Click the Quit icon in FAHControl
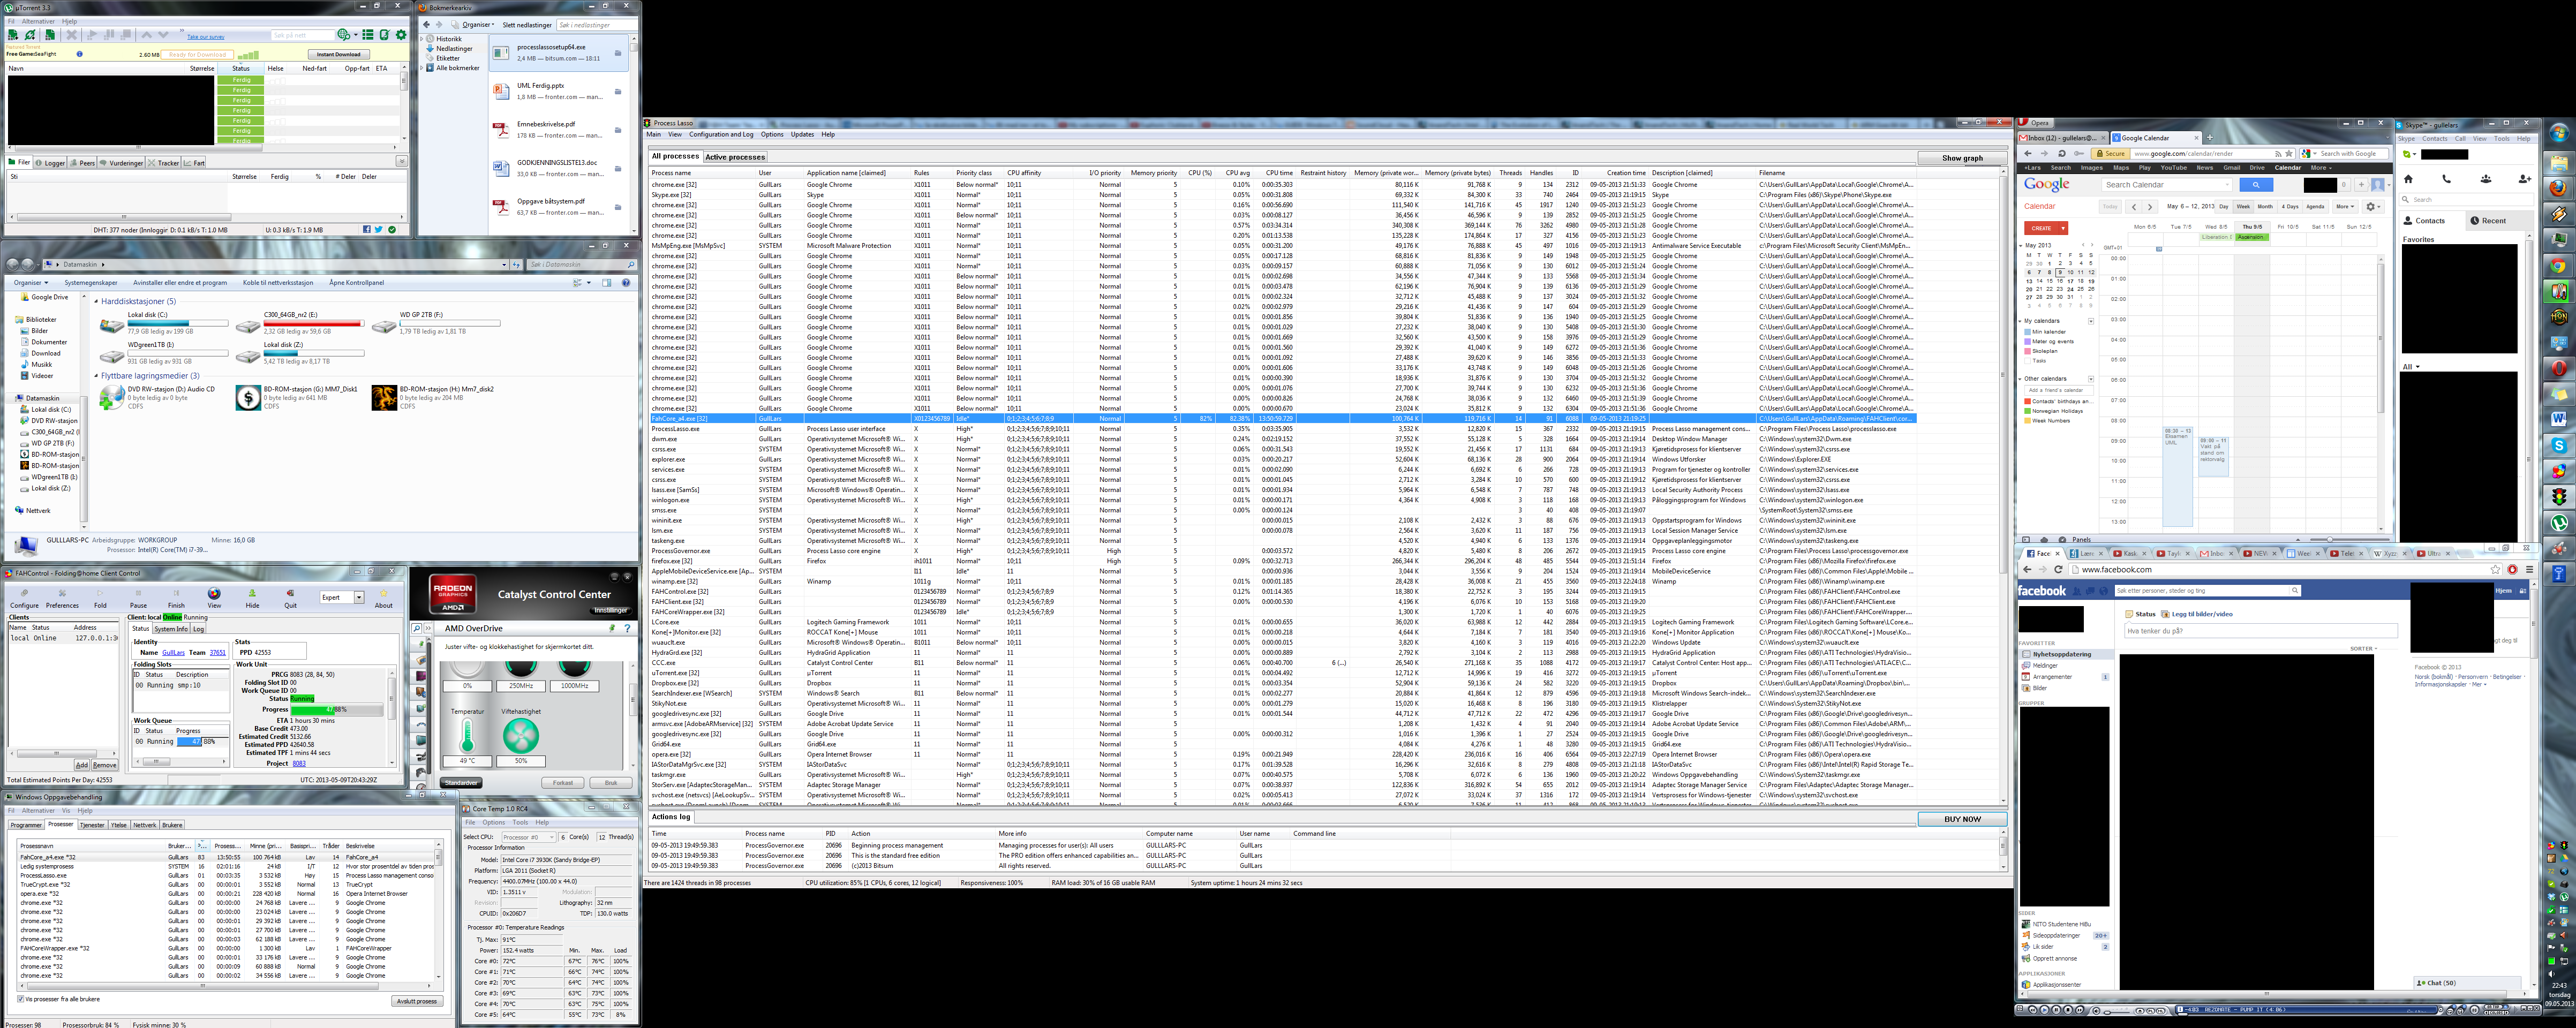 point(291,594)
